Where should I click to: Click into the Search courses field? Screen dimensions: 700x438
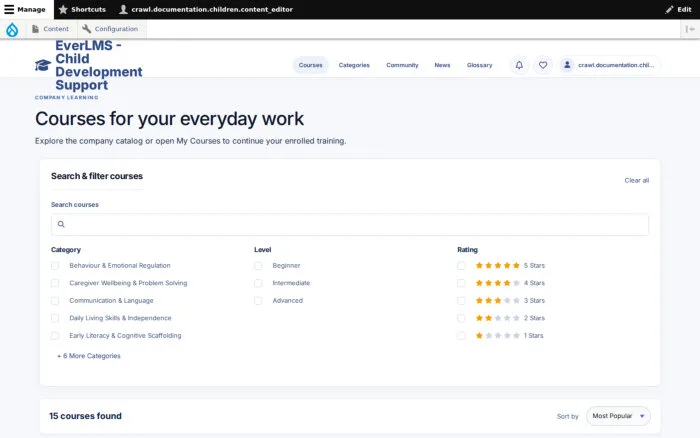tap(350, 225)
